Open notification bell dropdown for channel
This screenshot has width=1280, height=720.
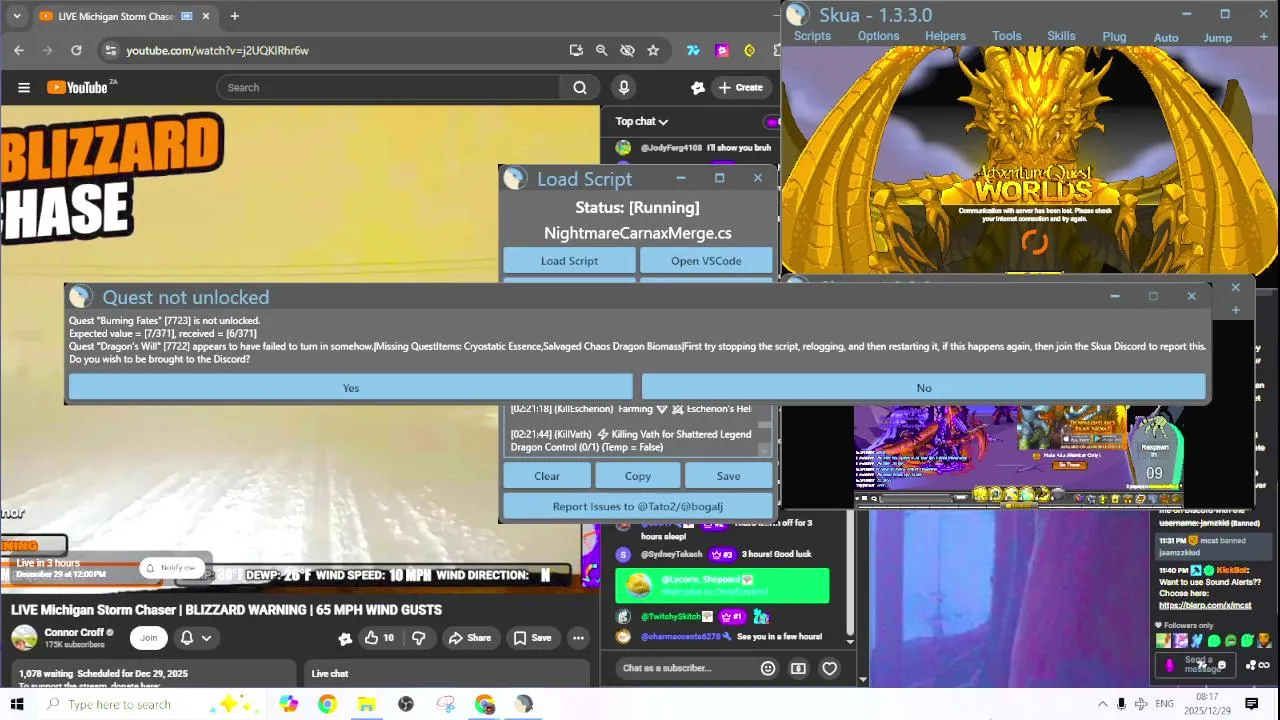195,637
